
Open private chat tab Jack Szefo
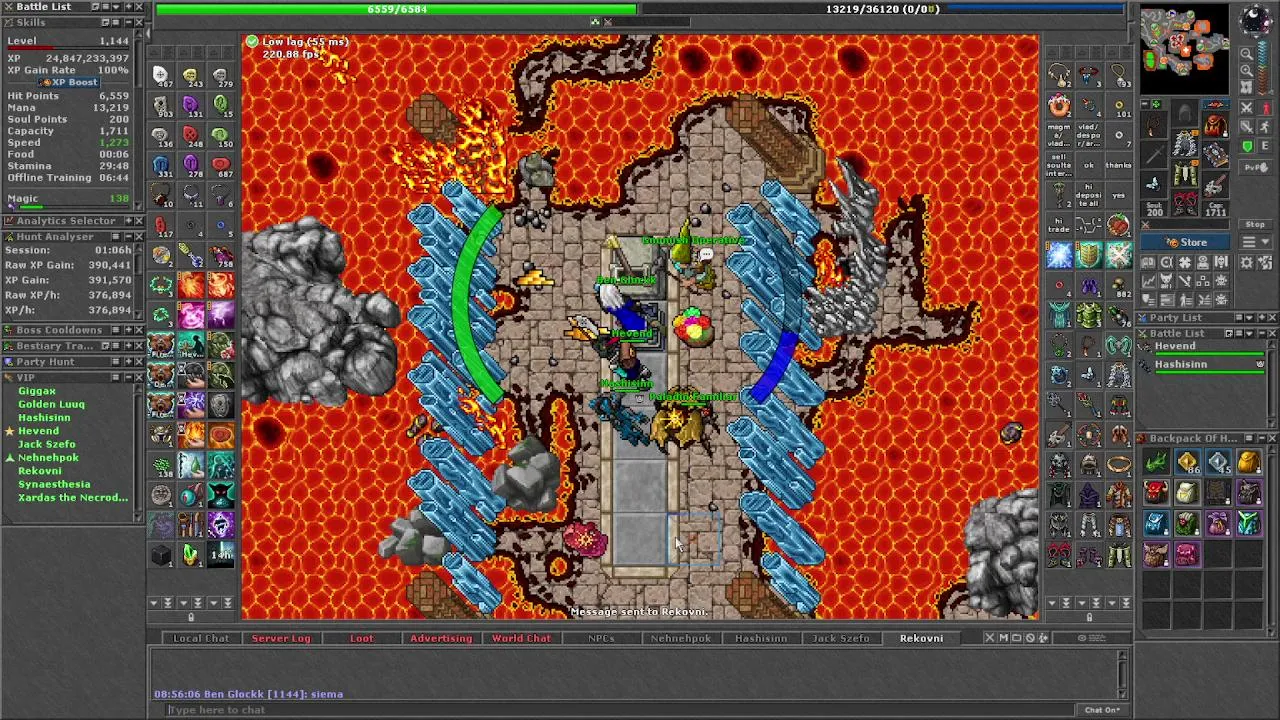click(x=841, y=638)
